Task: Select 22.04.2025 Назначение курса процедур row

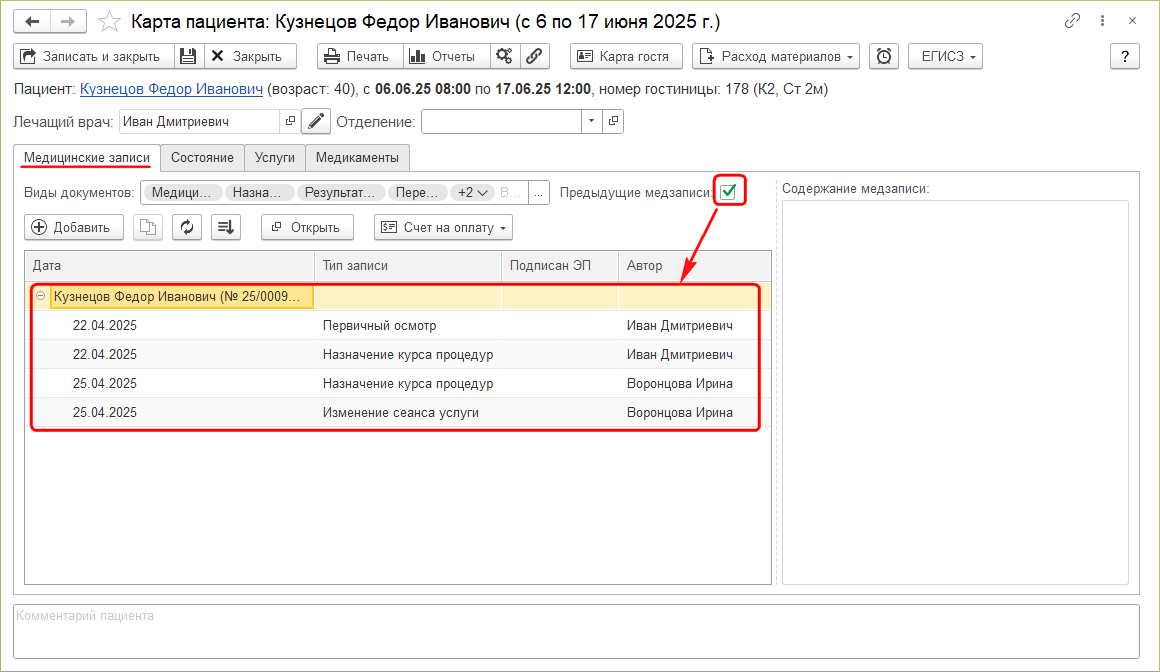Action: click(398, 355)
